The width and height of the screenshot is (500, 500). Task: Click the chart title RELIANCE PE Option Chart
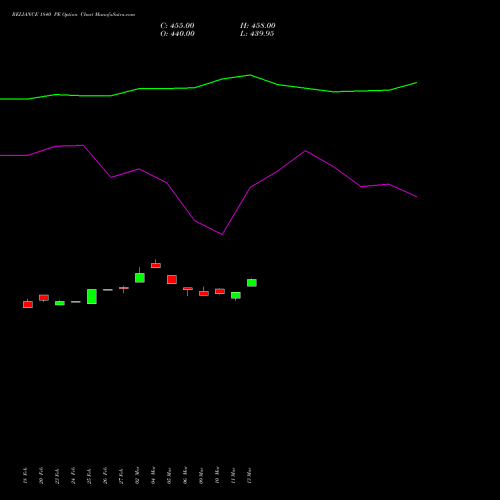click(x=73, y=15)
